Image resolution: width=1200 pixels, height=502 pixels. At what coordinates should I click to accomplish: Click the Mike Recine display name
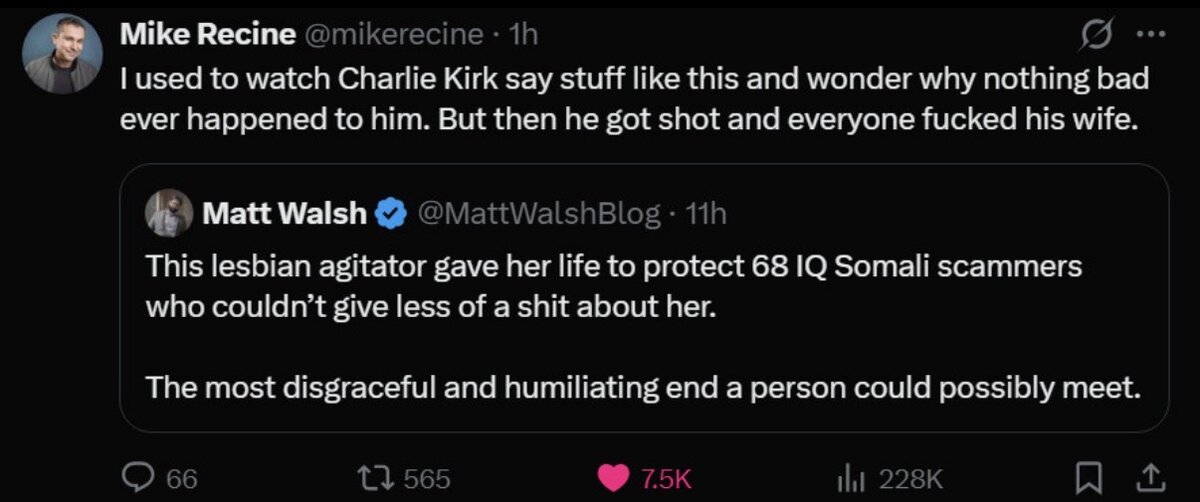point(207,34)
